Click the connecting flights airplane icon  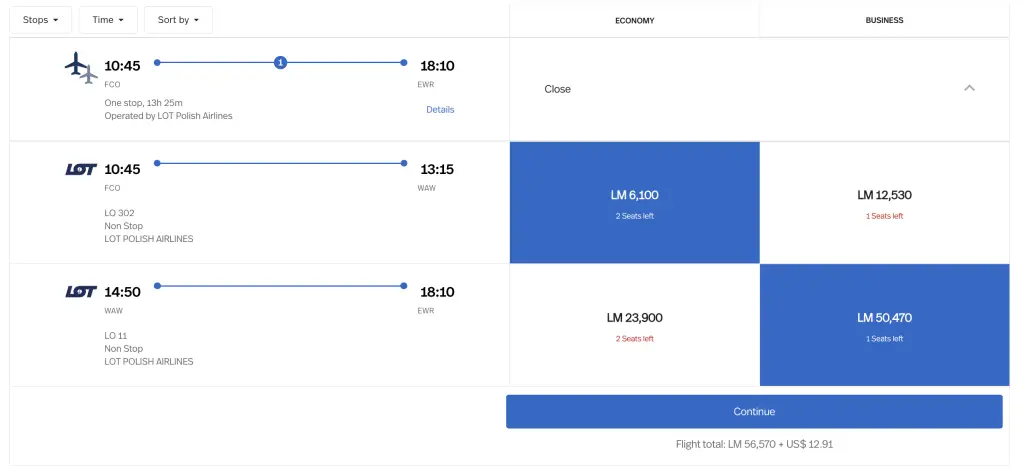point(80,68)
